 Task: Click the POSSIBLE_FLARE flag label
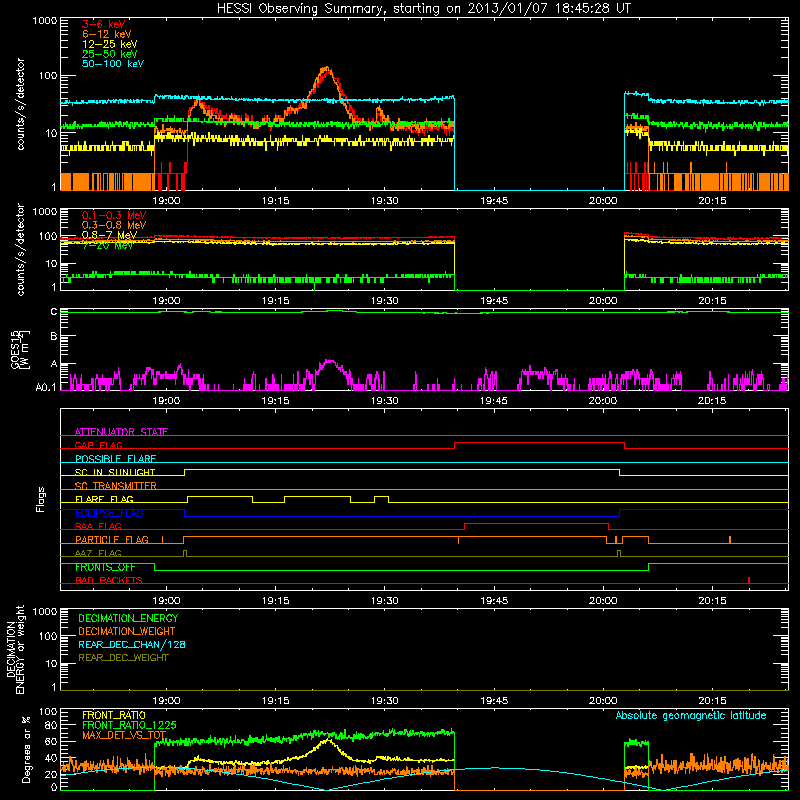[x=115, y=459]
